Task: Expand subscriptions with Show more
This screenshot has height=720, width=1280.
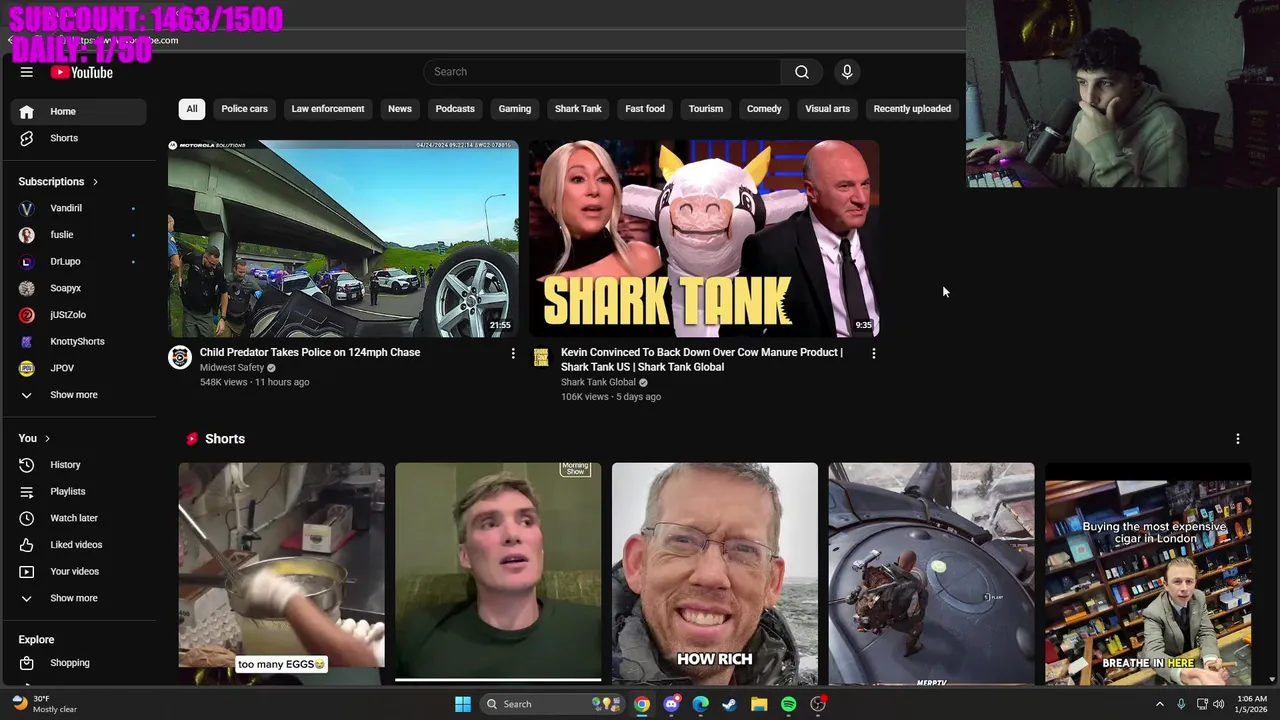Action: (78, 395)
